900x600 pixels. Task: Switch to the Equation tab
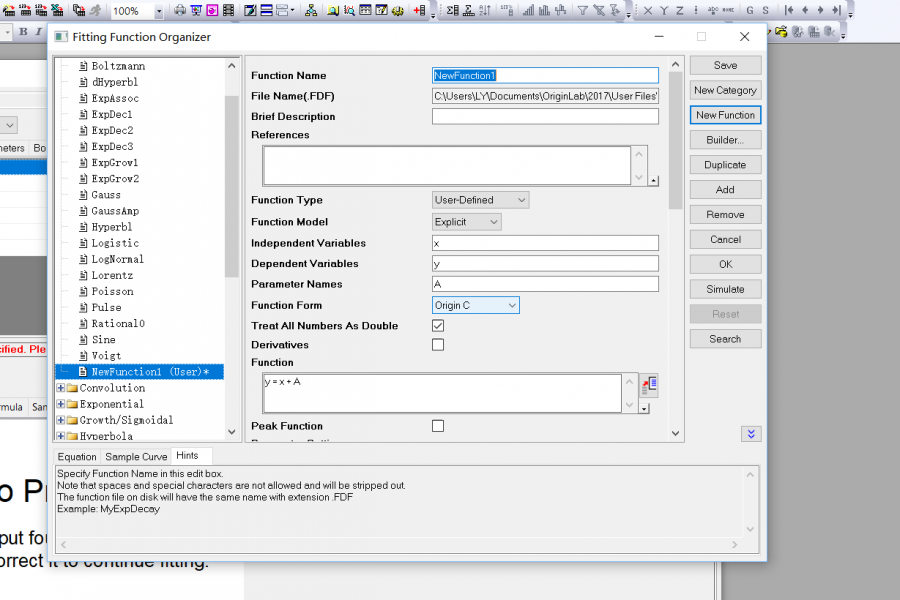coord(77,456)
